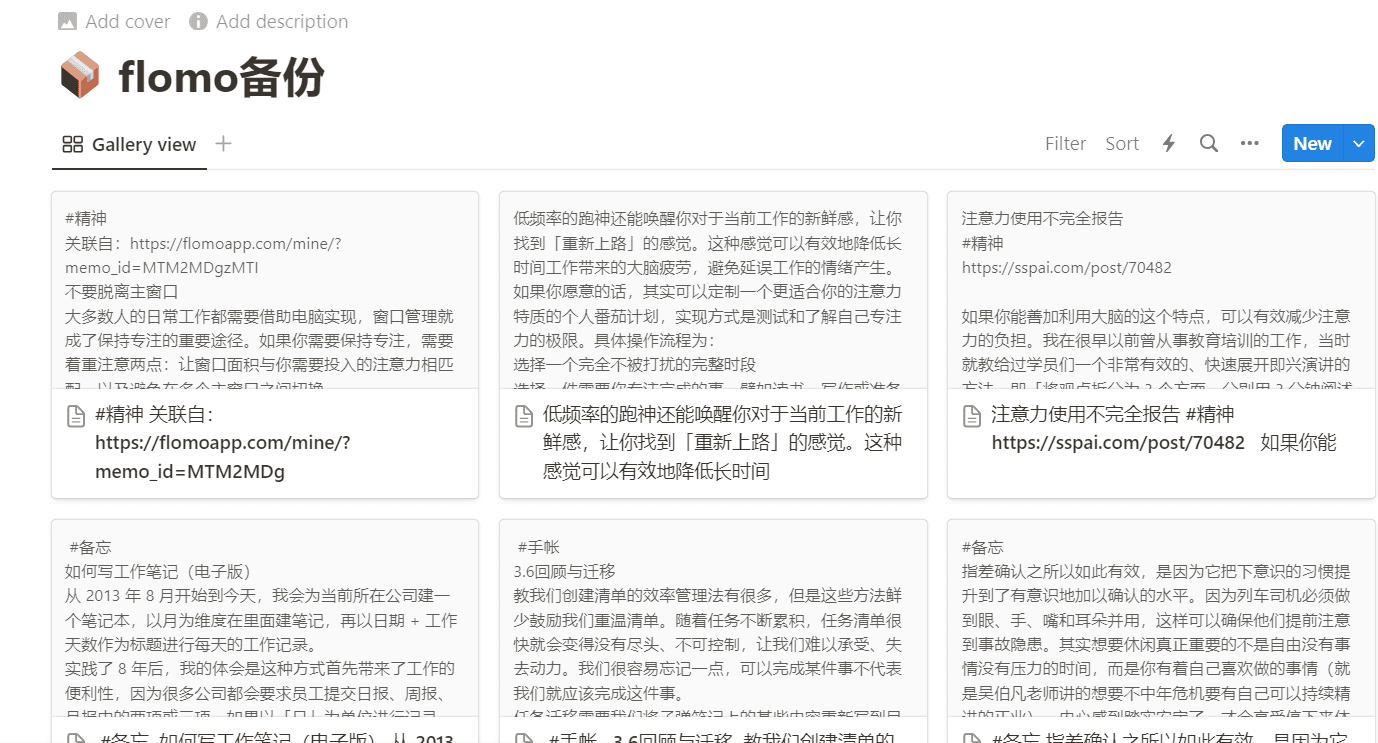Open search with magnifier icon
1378x743 pixels.
tap(1208, 144)
